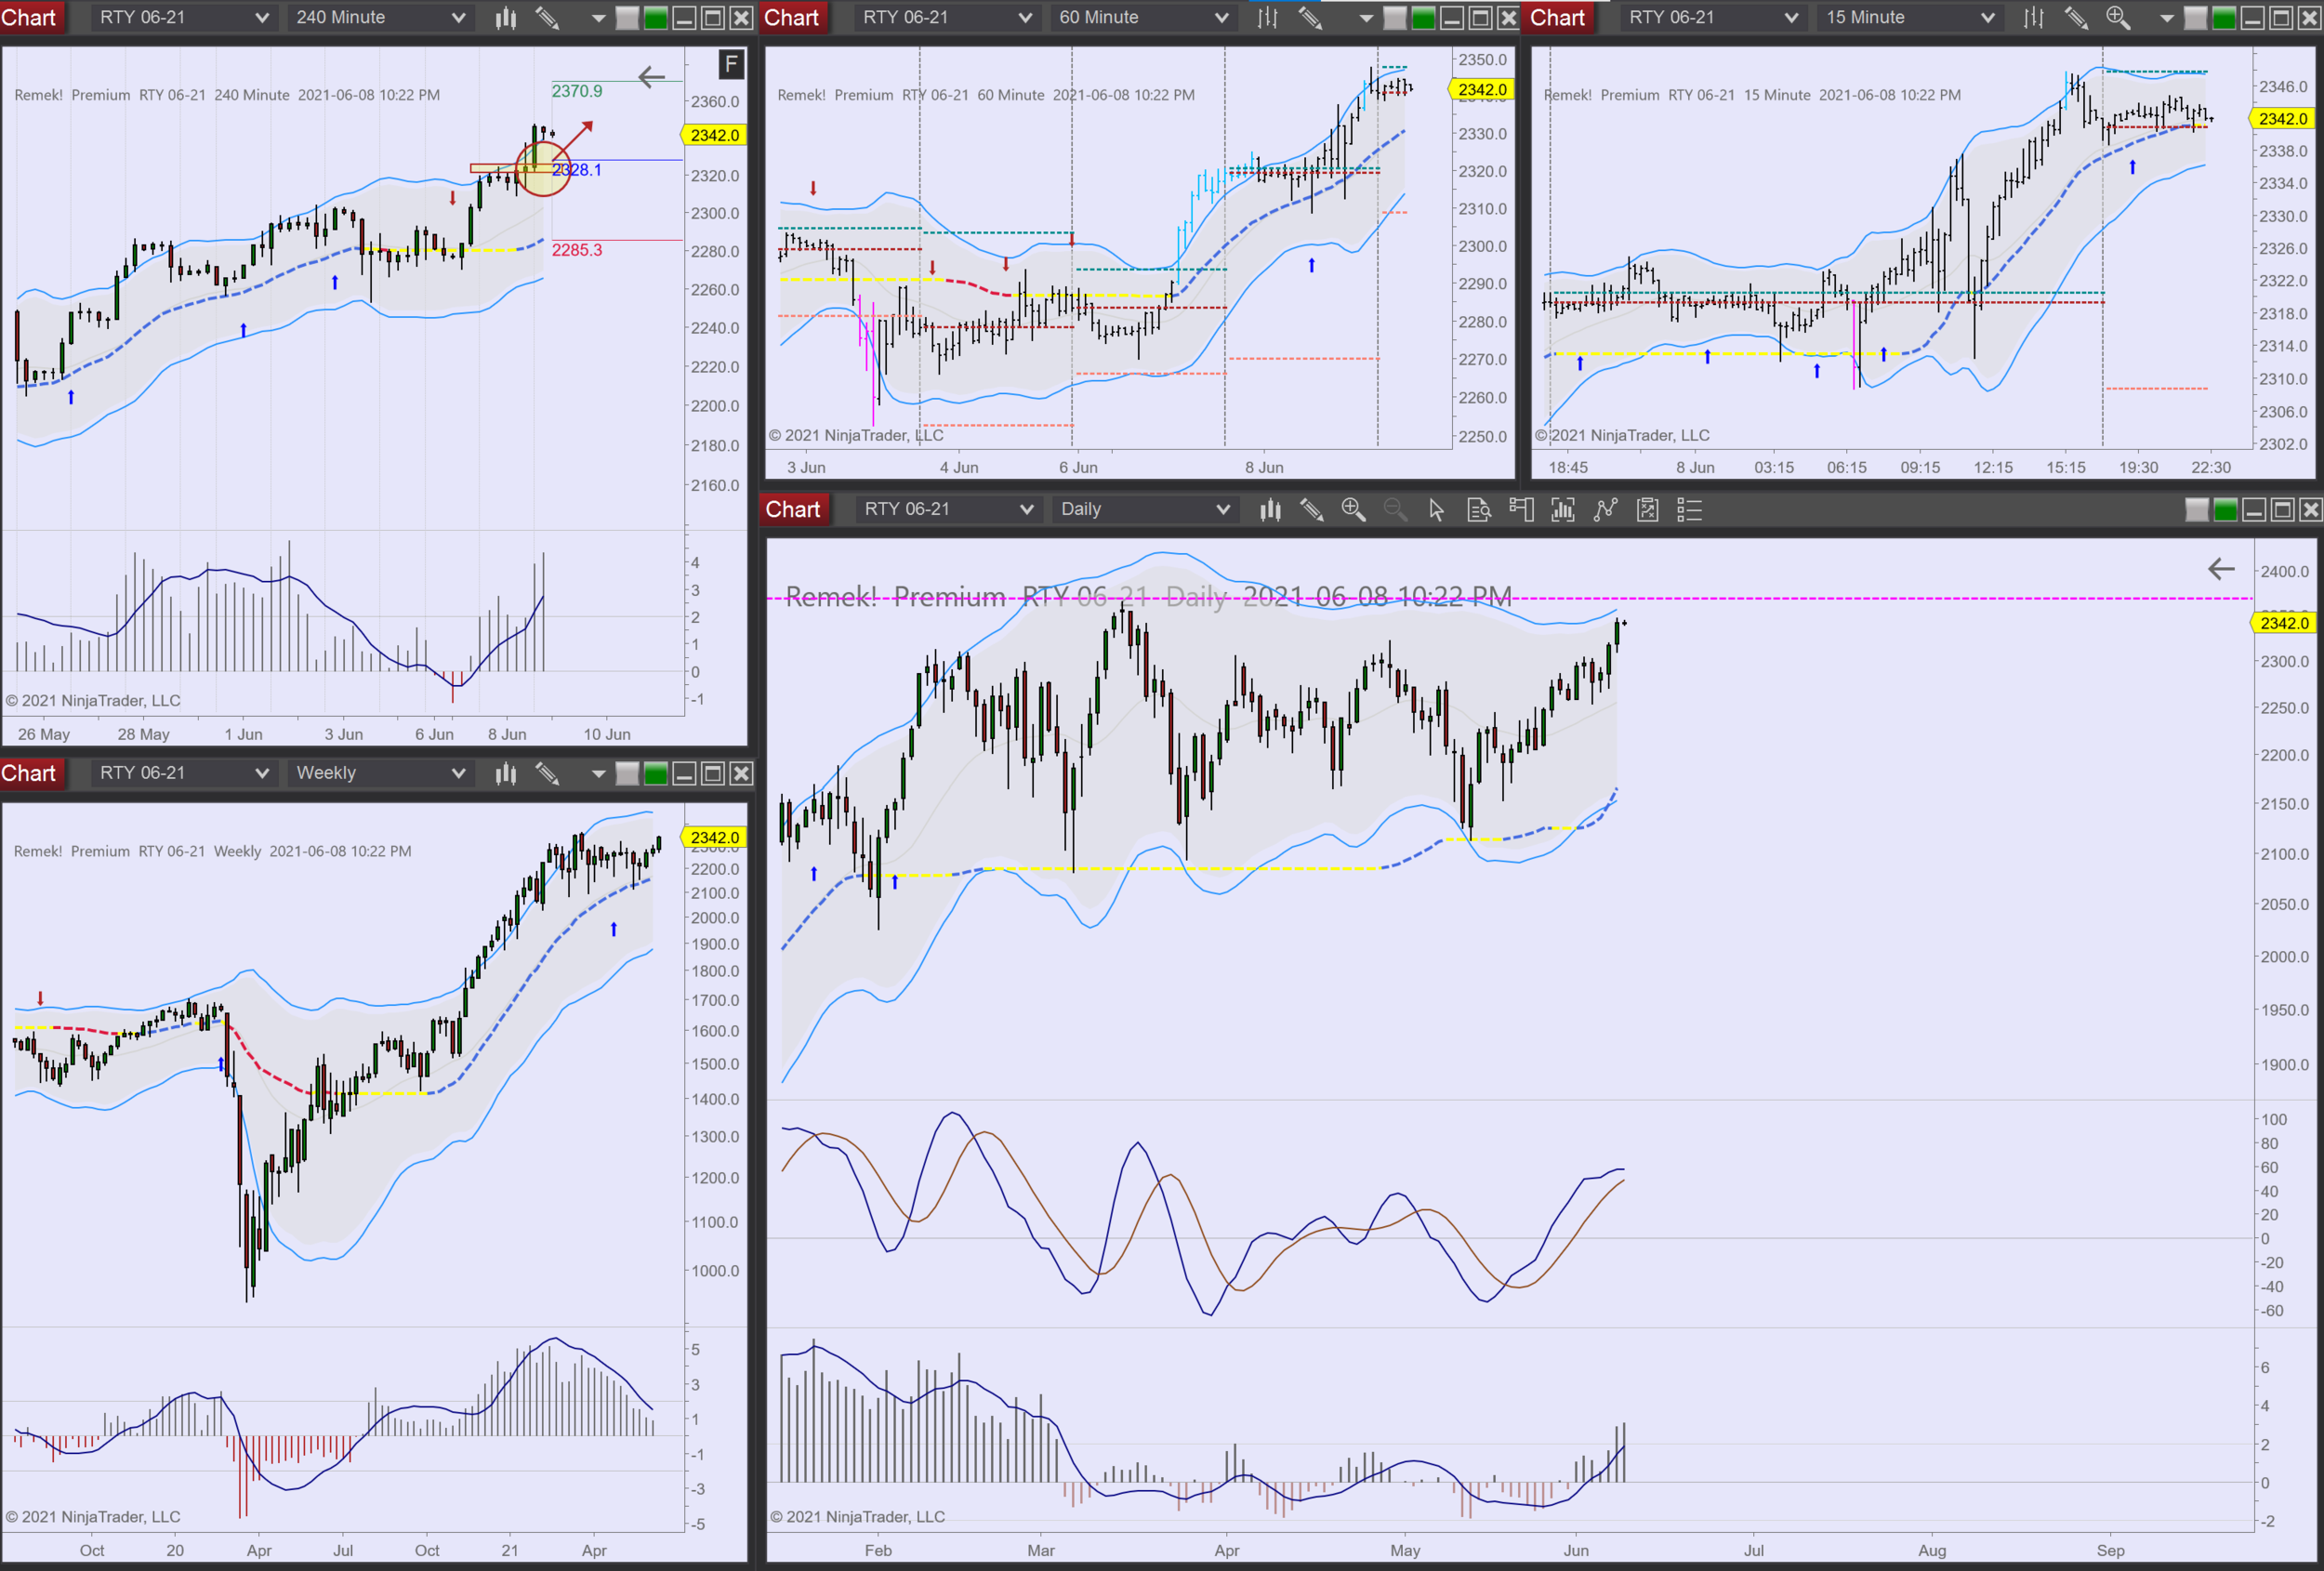Open Properties list icon on Daily chart
Viewport: 2324px width, 1571px height.
[x=1689, y=510]
